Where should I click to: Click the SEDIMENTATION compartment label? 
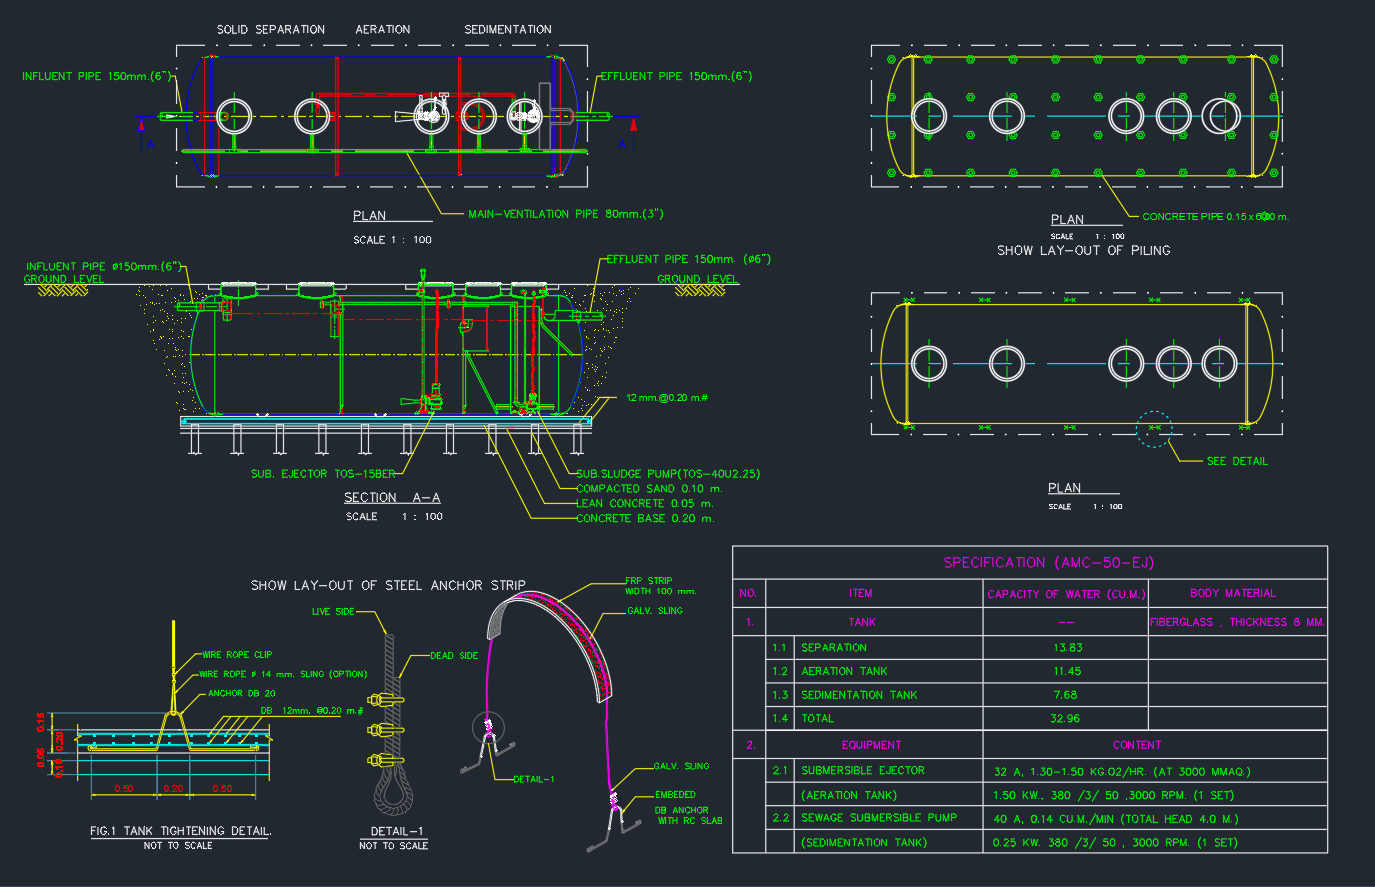tap(508, 30)
